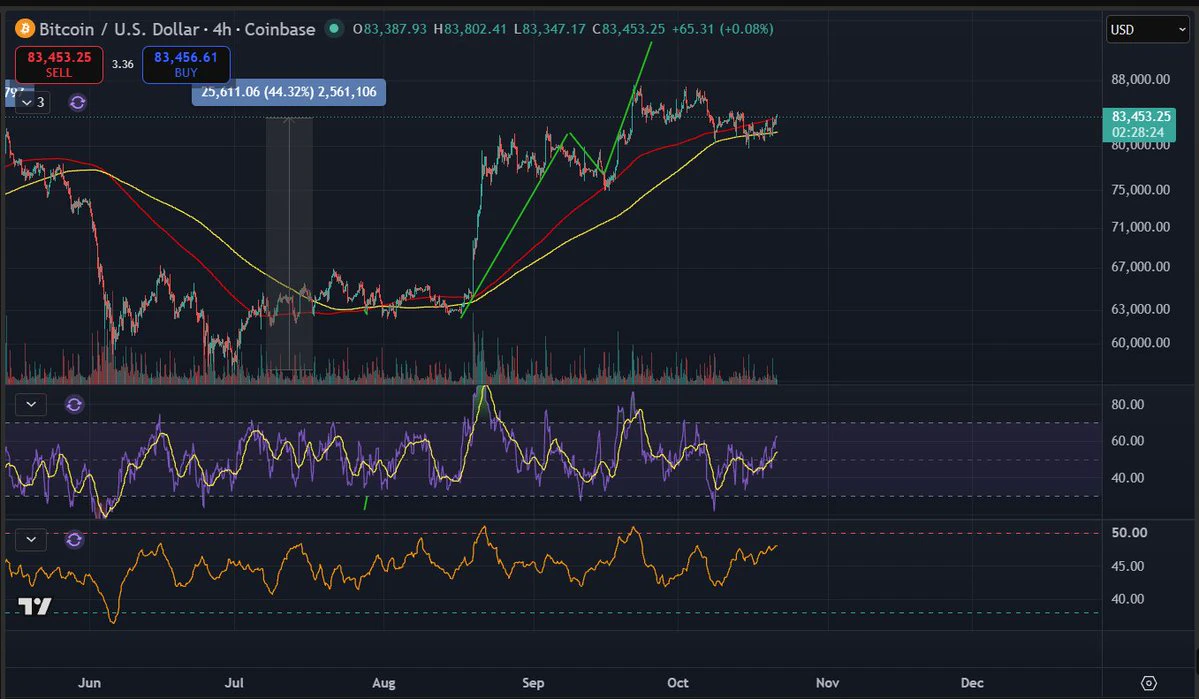Click the orange Bitcoin symbol logo
The width and height of the screenshot is (1199, 699).
24,29
